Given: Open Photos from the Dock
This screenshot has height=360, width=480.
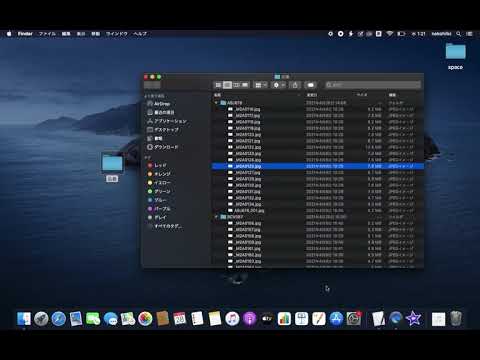Looking at the screenshot, I should pyautogui.click(x=145, y=319).
